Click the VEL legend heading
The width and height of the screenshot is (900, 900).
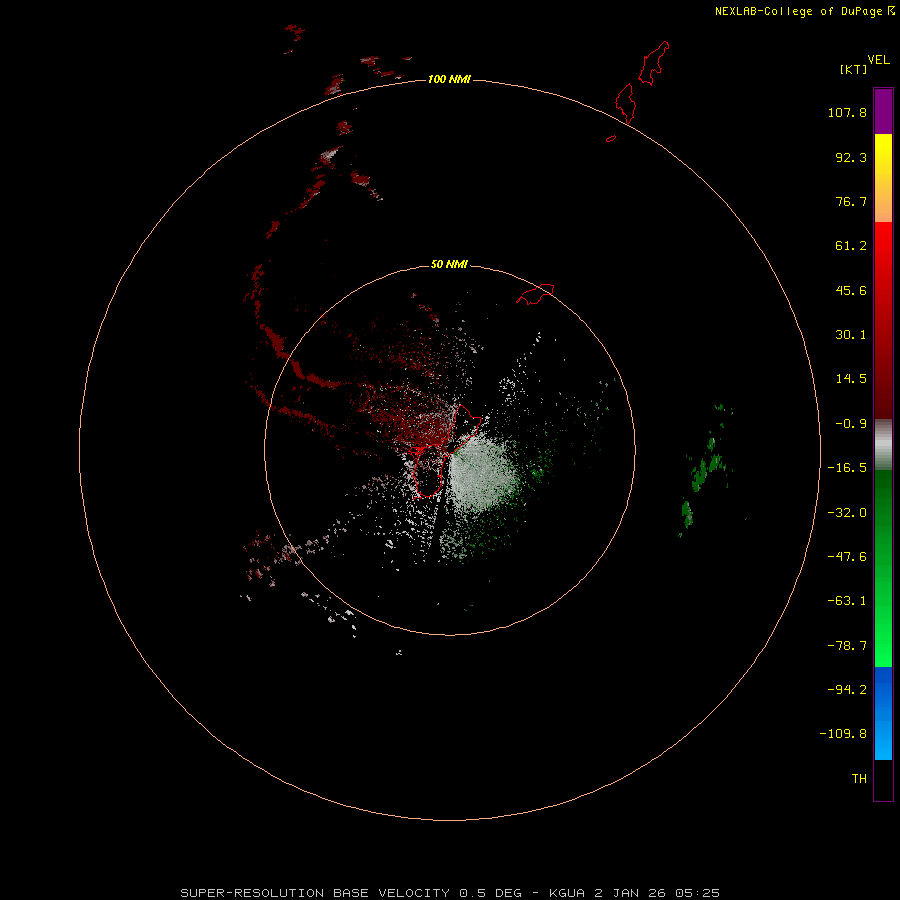(878, 59)
